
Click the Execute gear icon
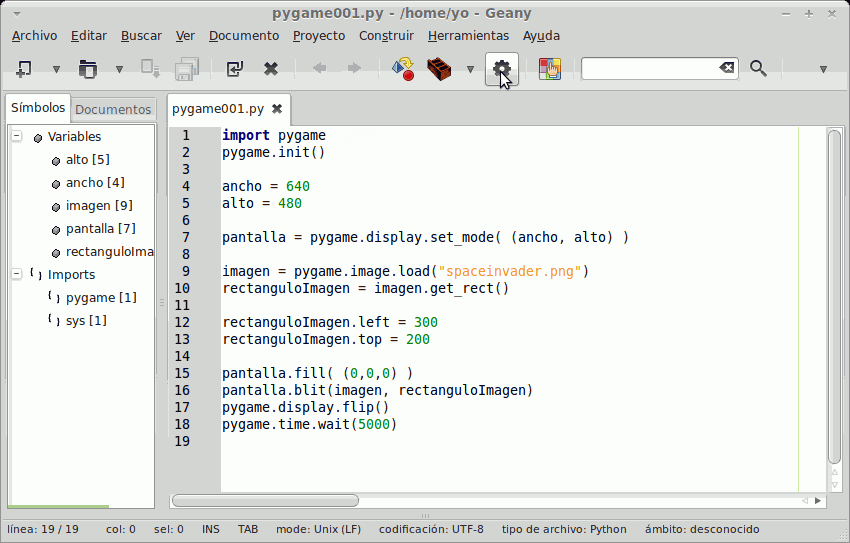point(501,69)
